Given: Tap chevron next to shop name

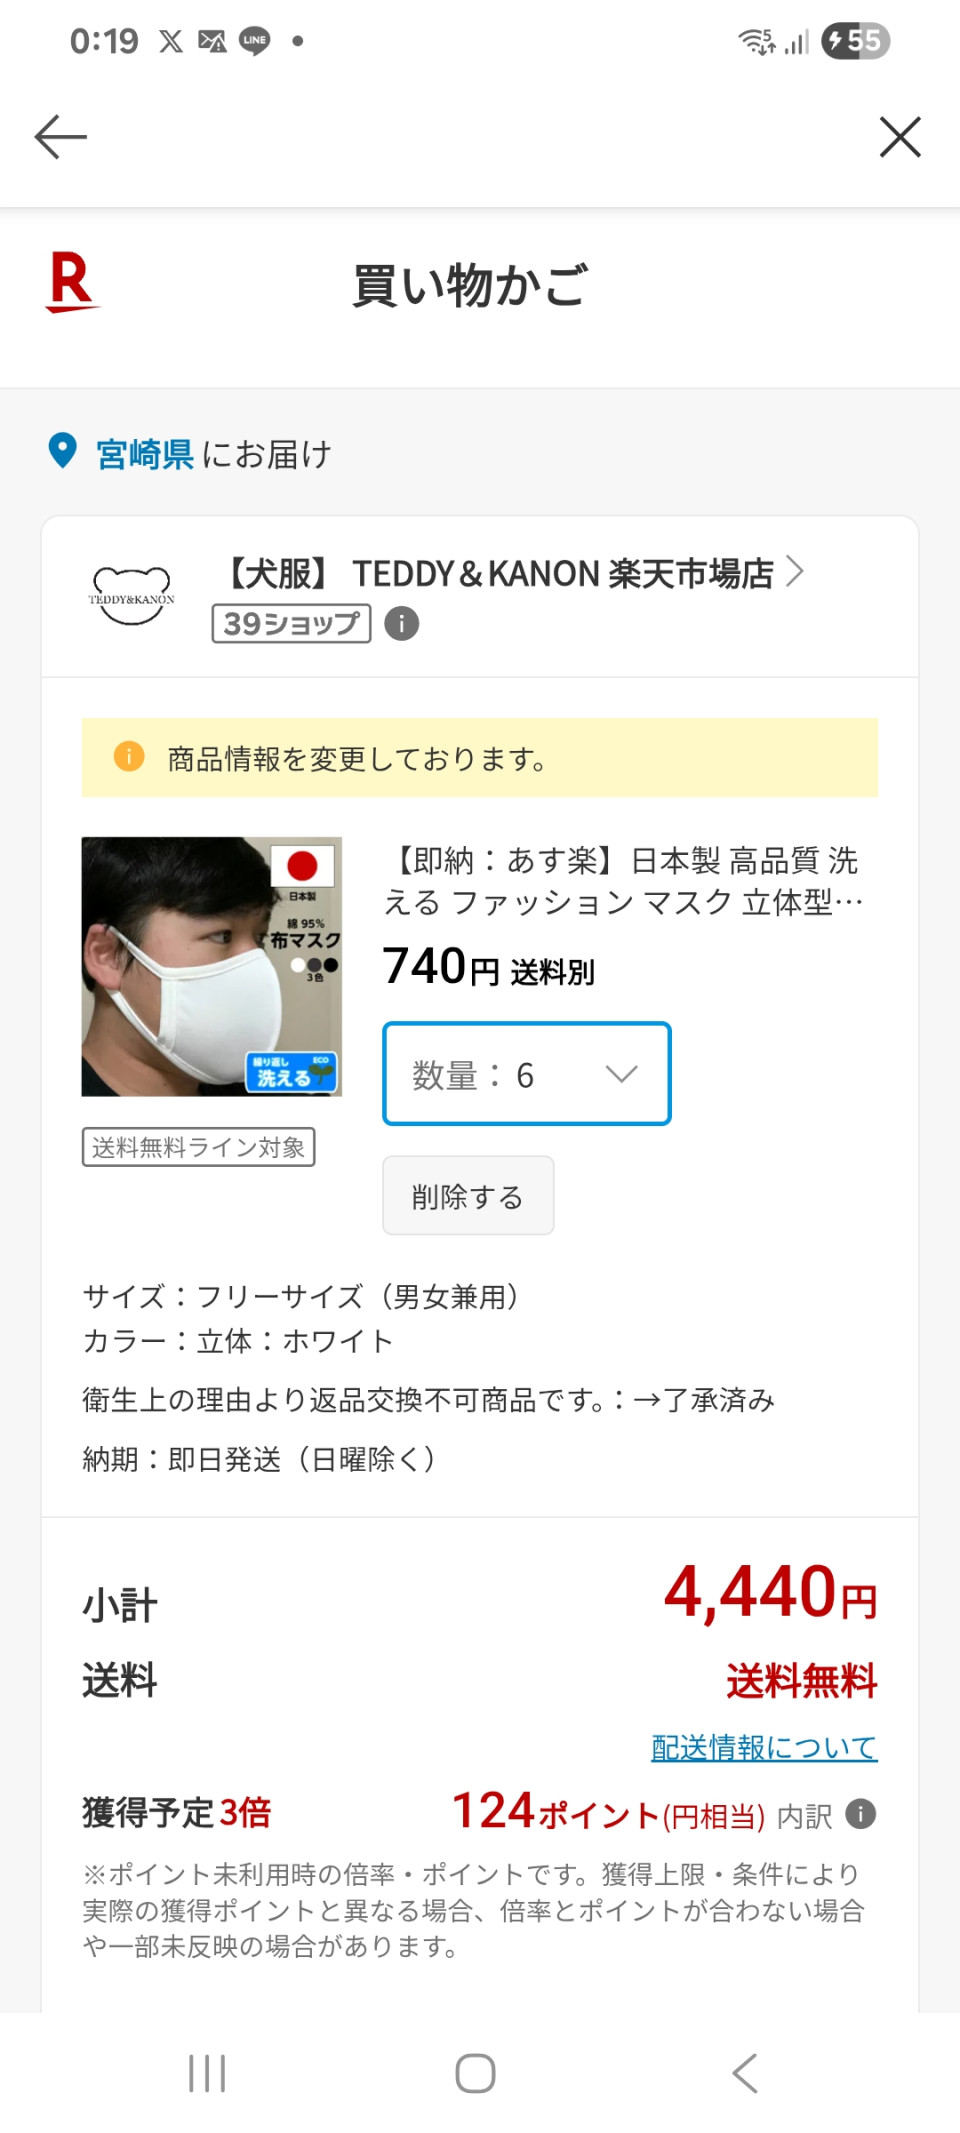Looking at the screenshot, I should pos(795,571).
